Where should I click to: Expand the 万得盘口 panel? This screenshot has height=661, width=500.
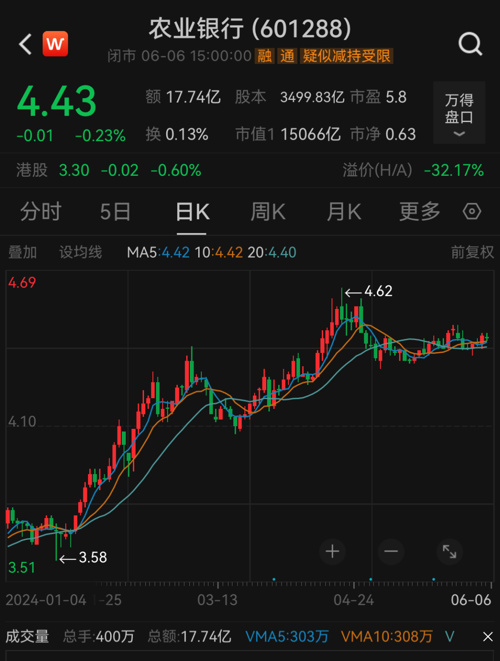pos(459,113)
